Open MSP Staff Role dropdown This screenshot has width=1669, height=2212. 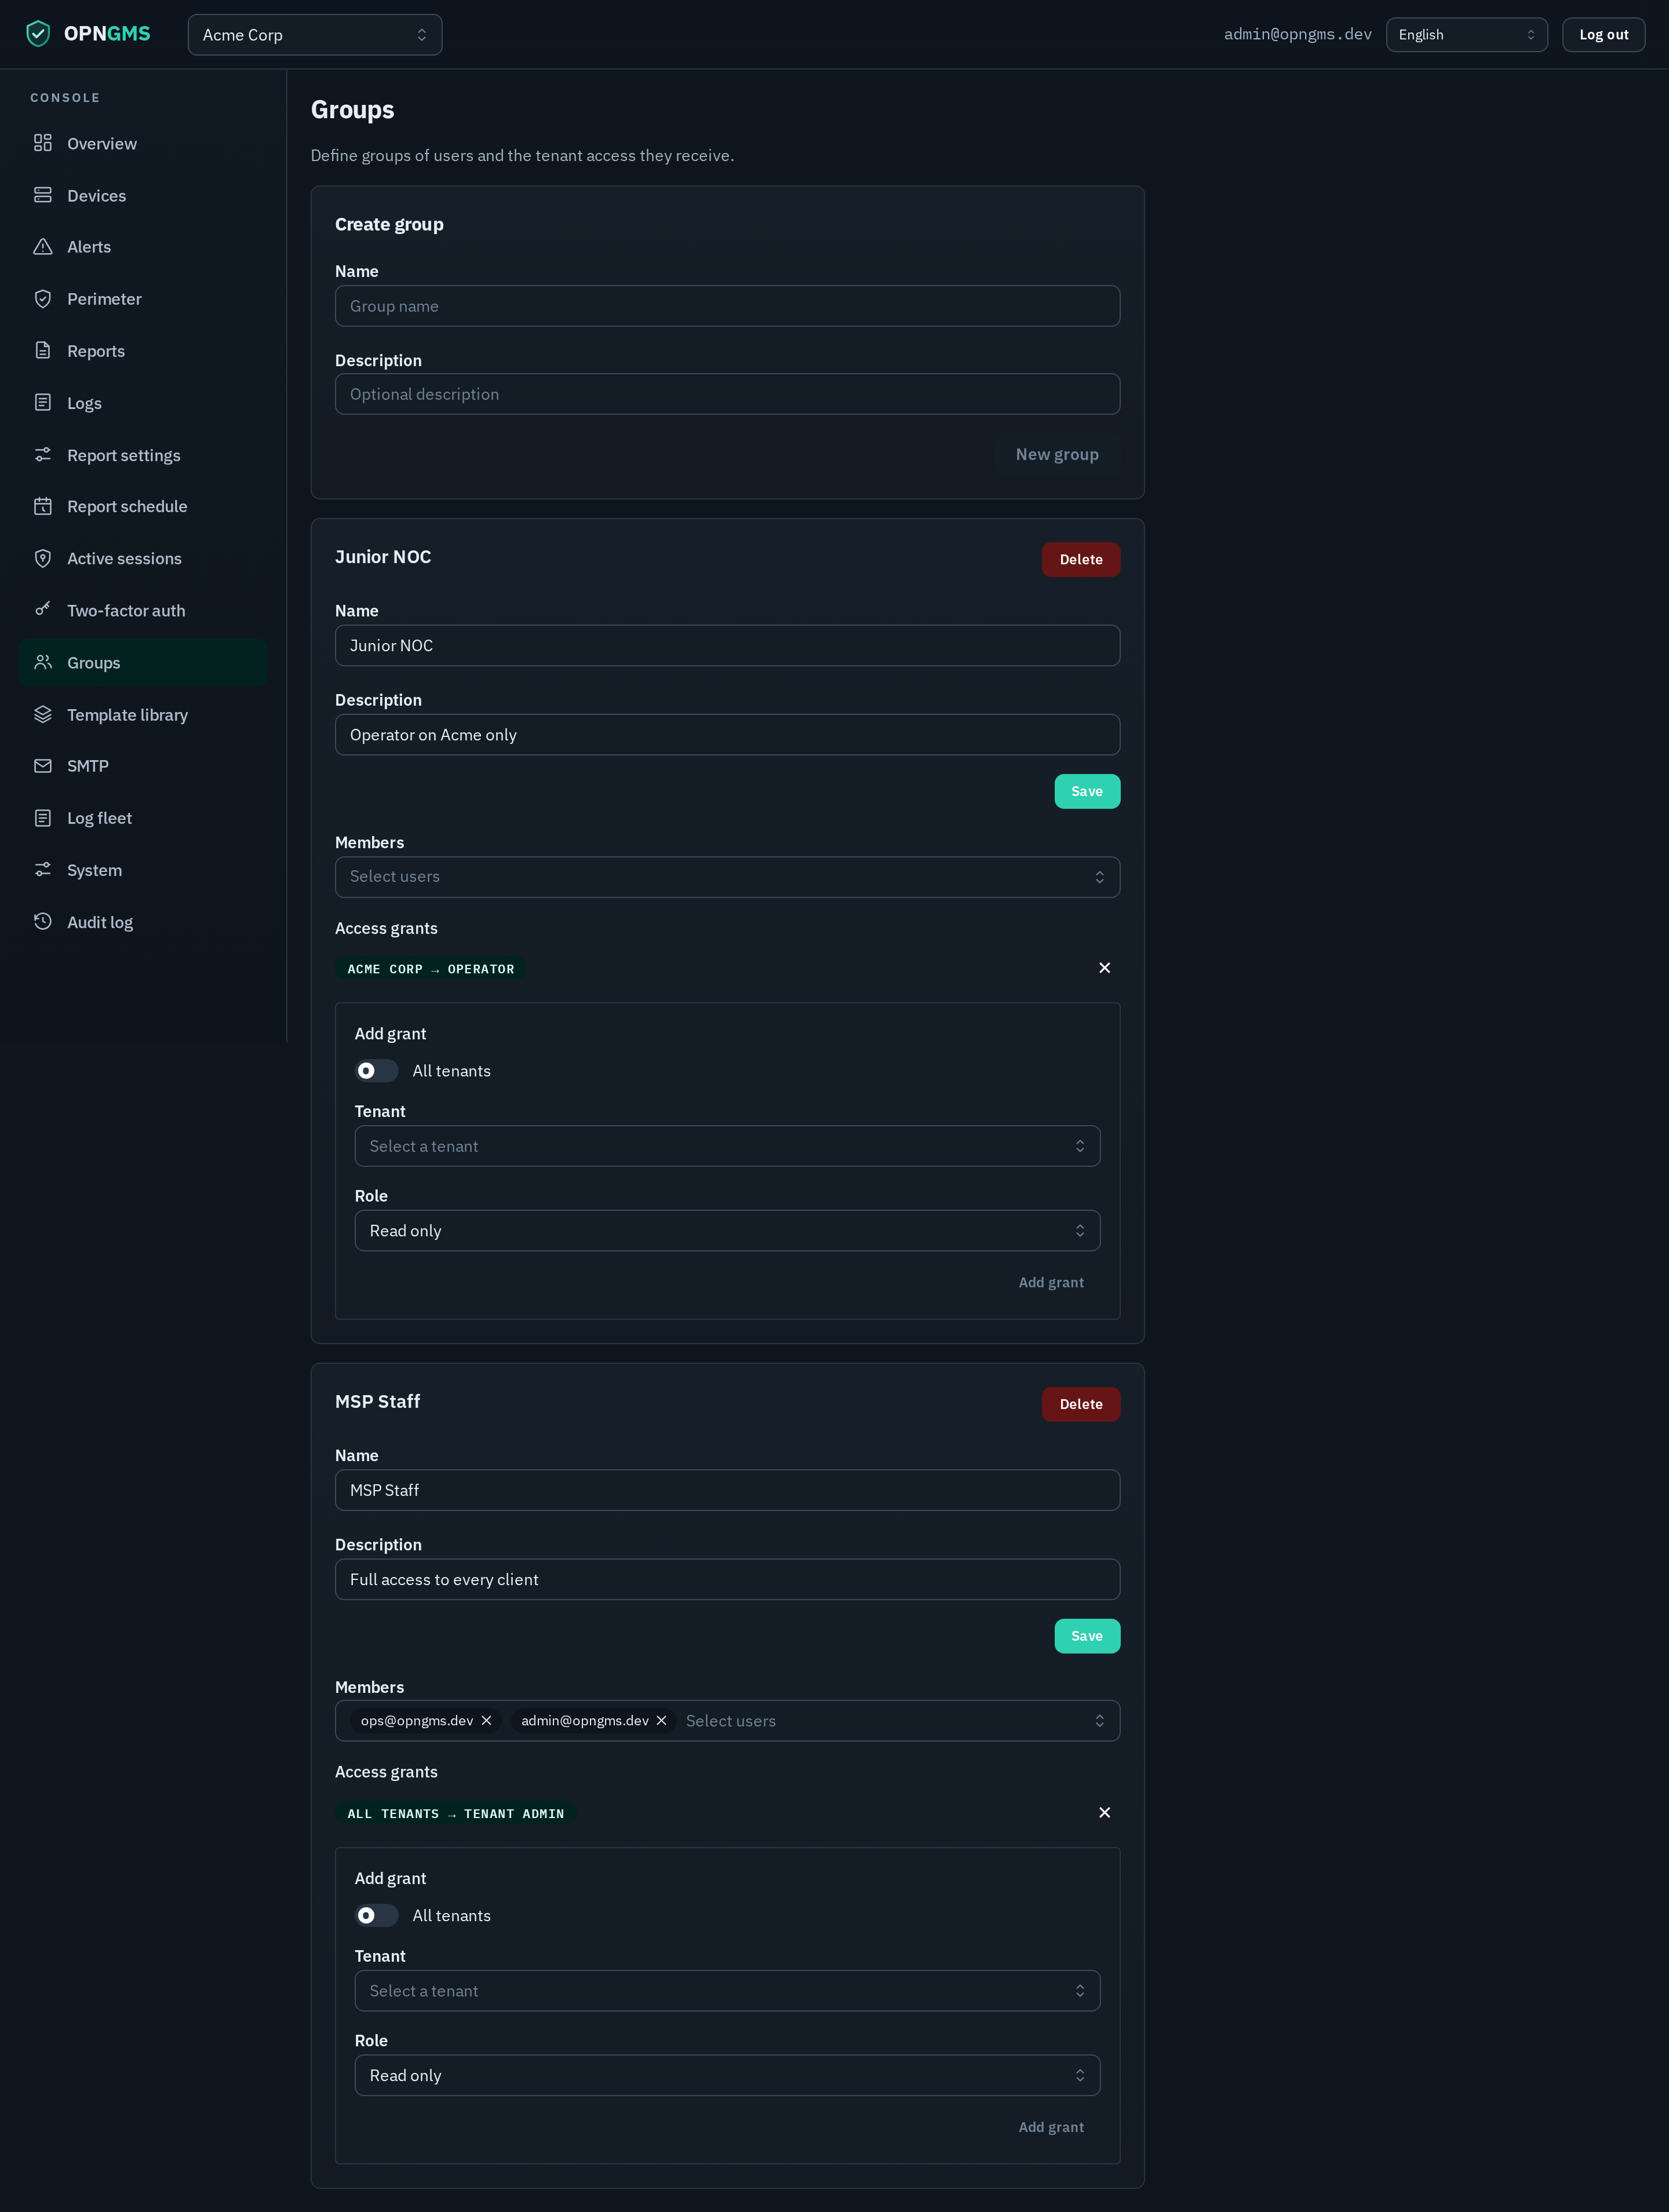727,2076
